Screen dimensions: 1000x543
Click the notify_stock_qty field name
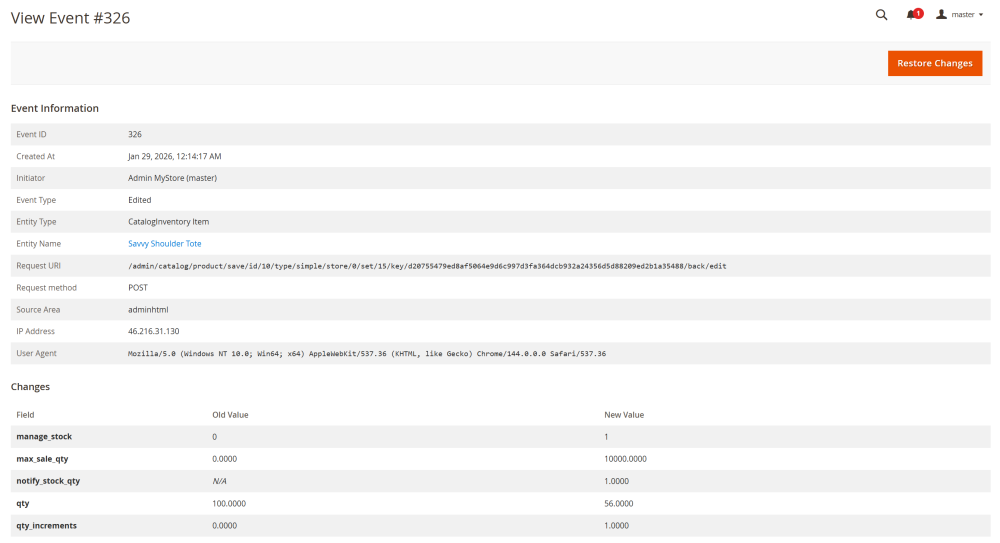48,481
